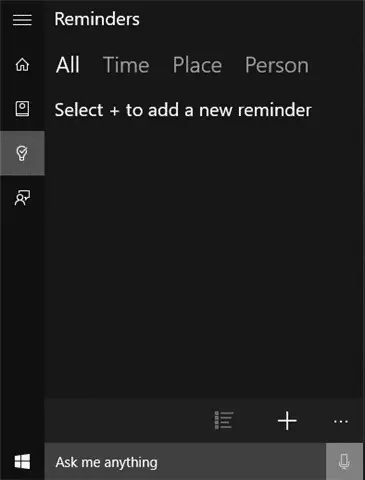Expand the three-dots more options menu
Image resolution: width=365 pixels, height=480 pixels.
click(x=341, y=422)
